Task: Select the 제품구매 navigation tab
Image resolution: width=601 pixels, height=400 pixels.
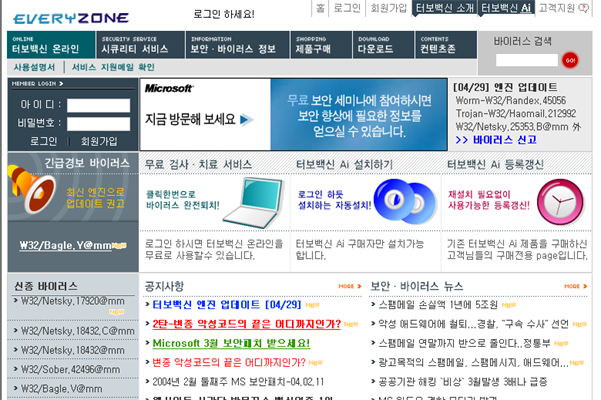Action: (x=321, y=45)
